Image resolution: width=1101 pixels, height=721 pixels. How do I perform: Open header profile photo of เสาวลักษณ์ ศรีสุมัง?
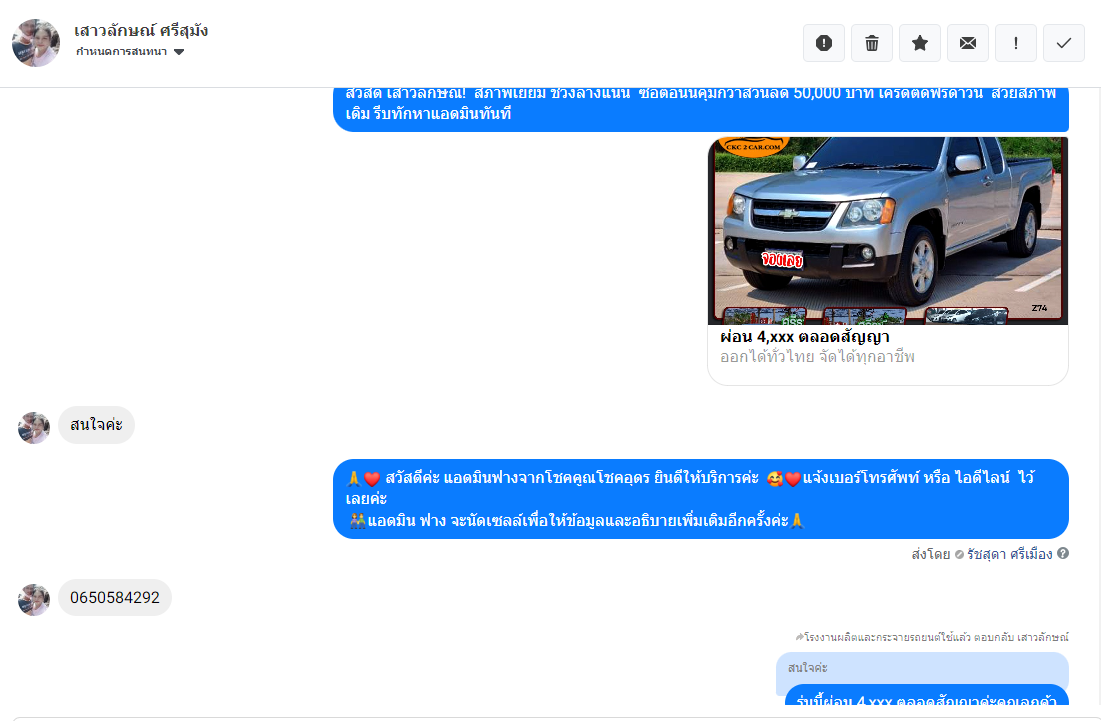(x=36, y=43)
